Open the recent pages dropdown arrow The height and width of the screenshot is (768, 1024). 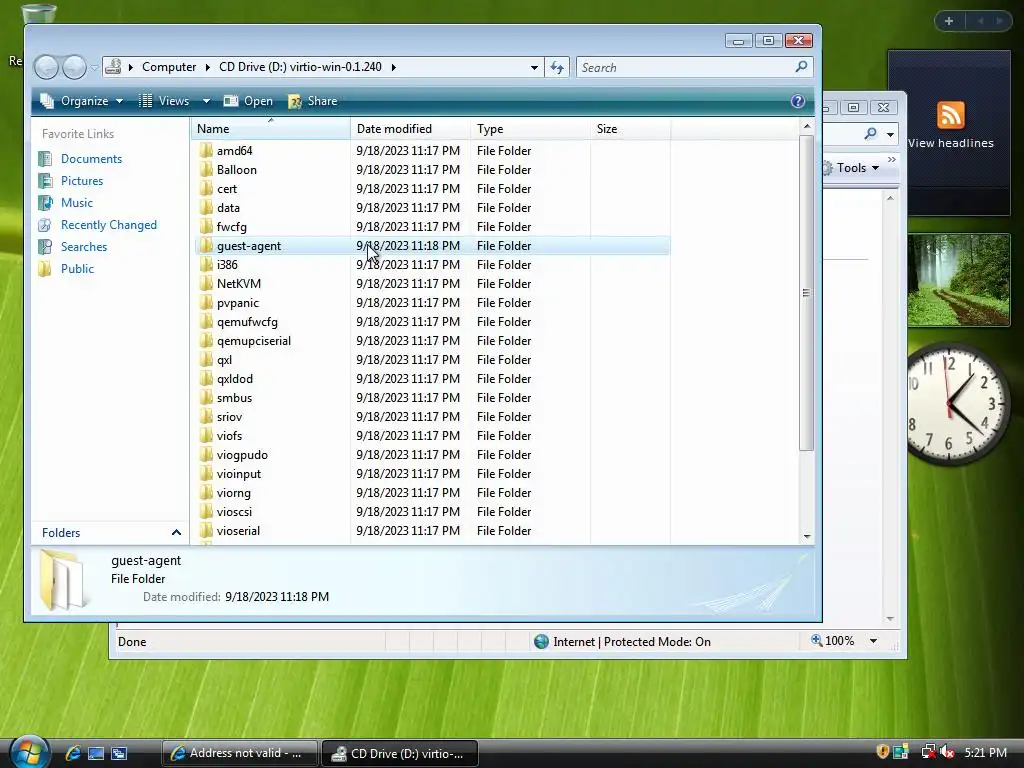click(95, 67)
